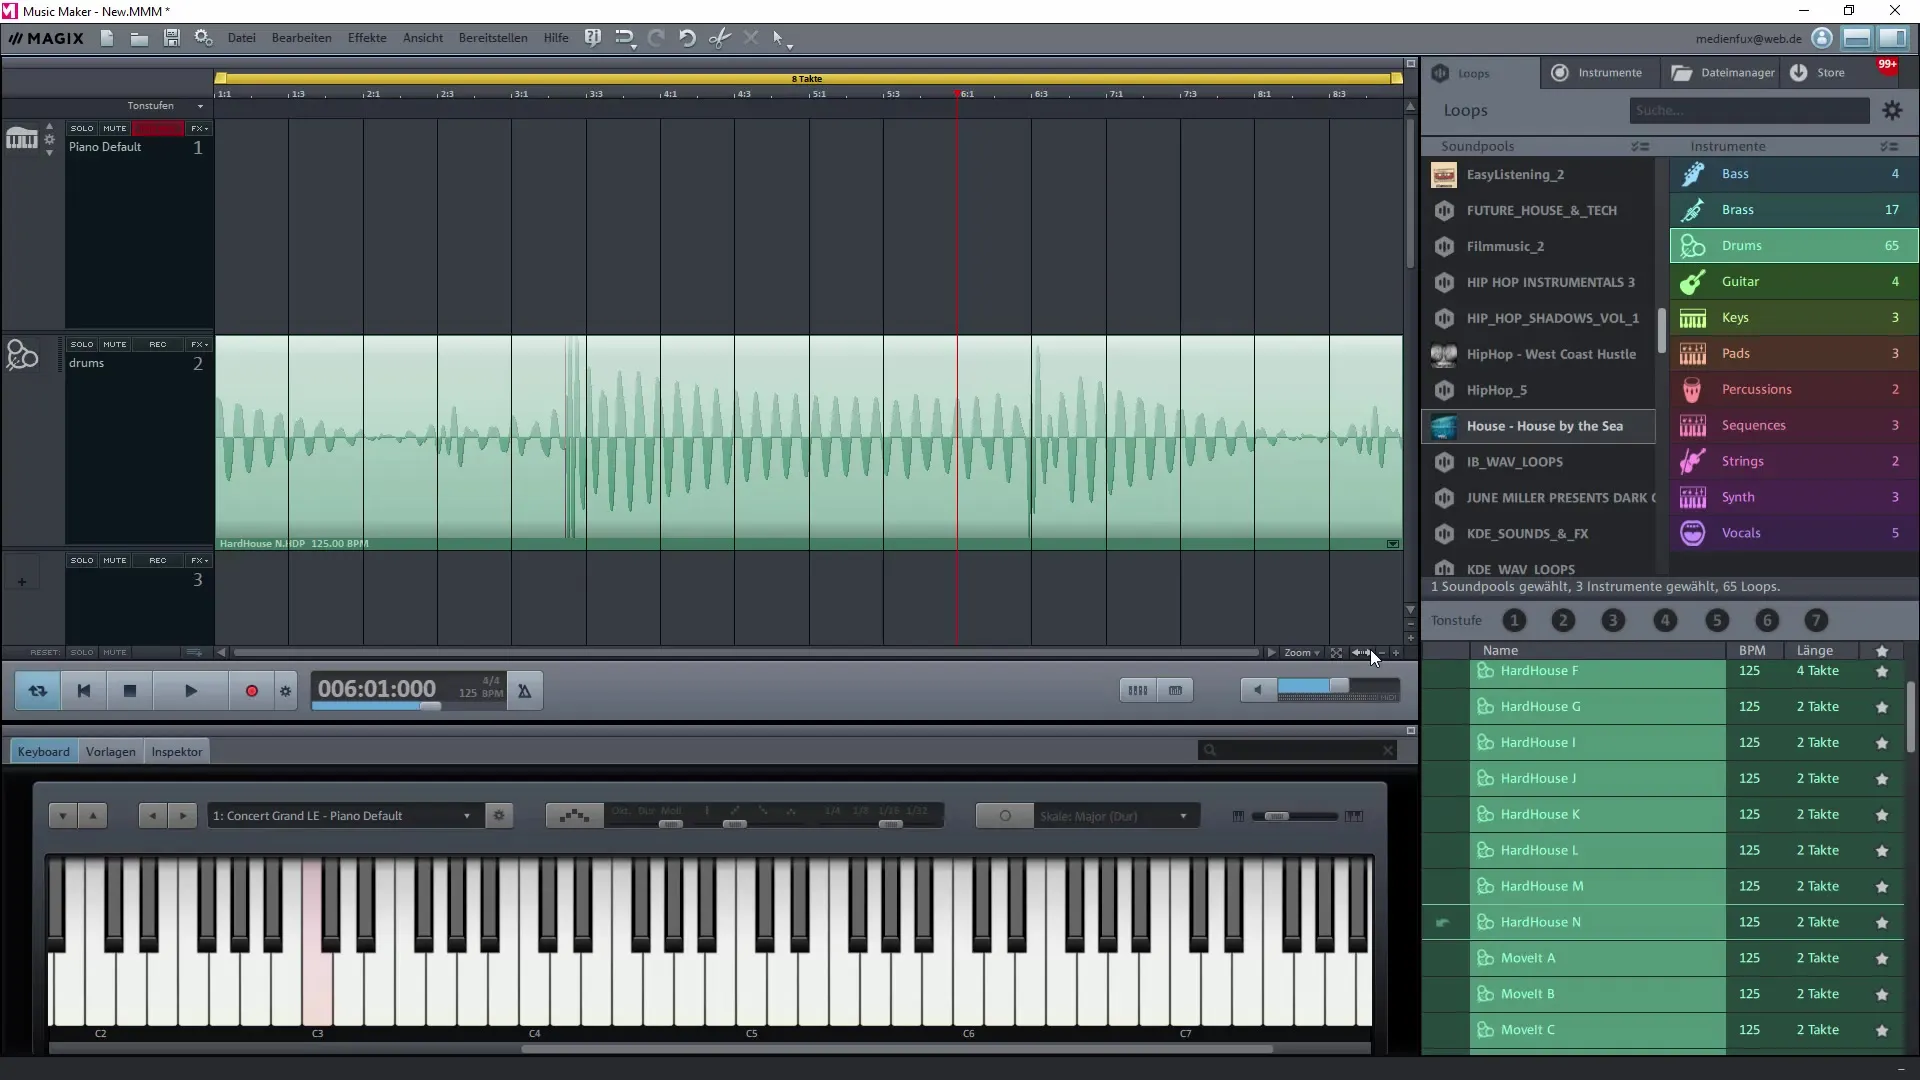Switch to the Vorlagen tab
The height and width of the screenshot is (1080, 1920).
(110, 752)
